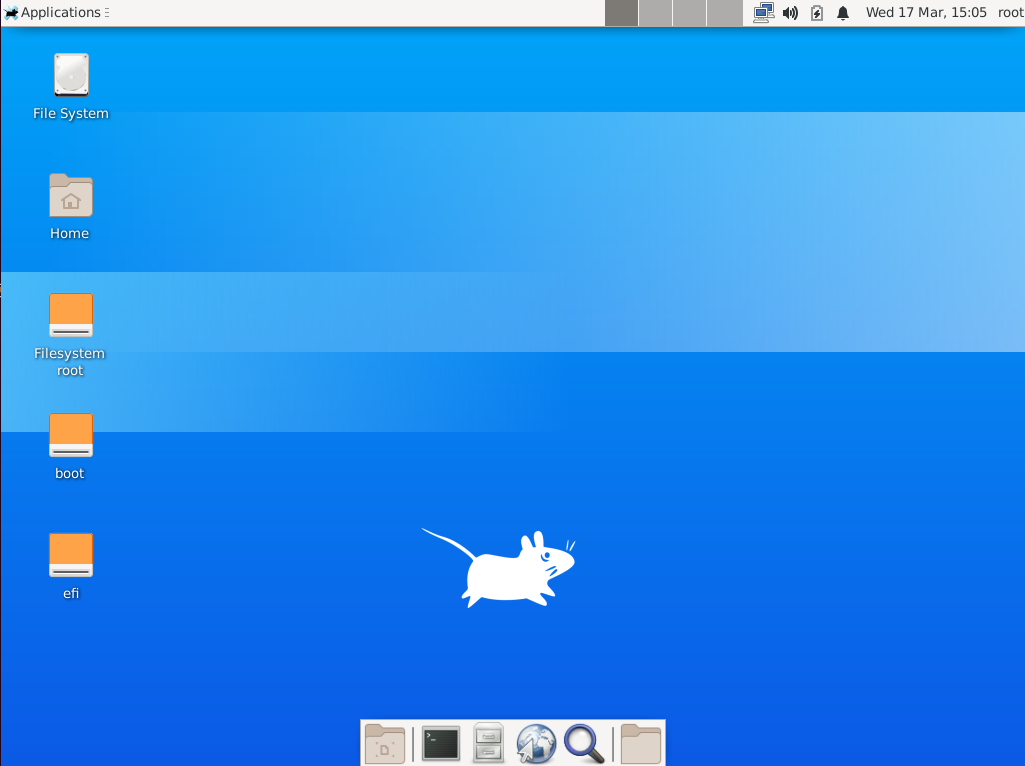Click the battery power manager icon

(817, 13)
